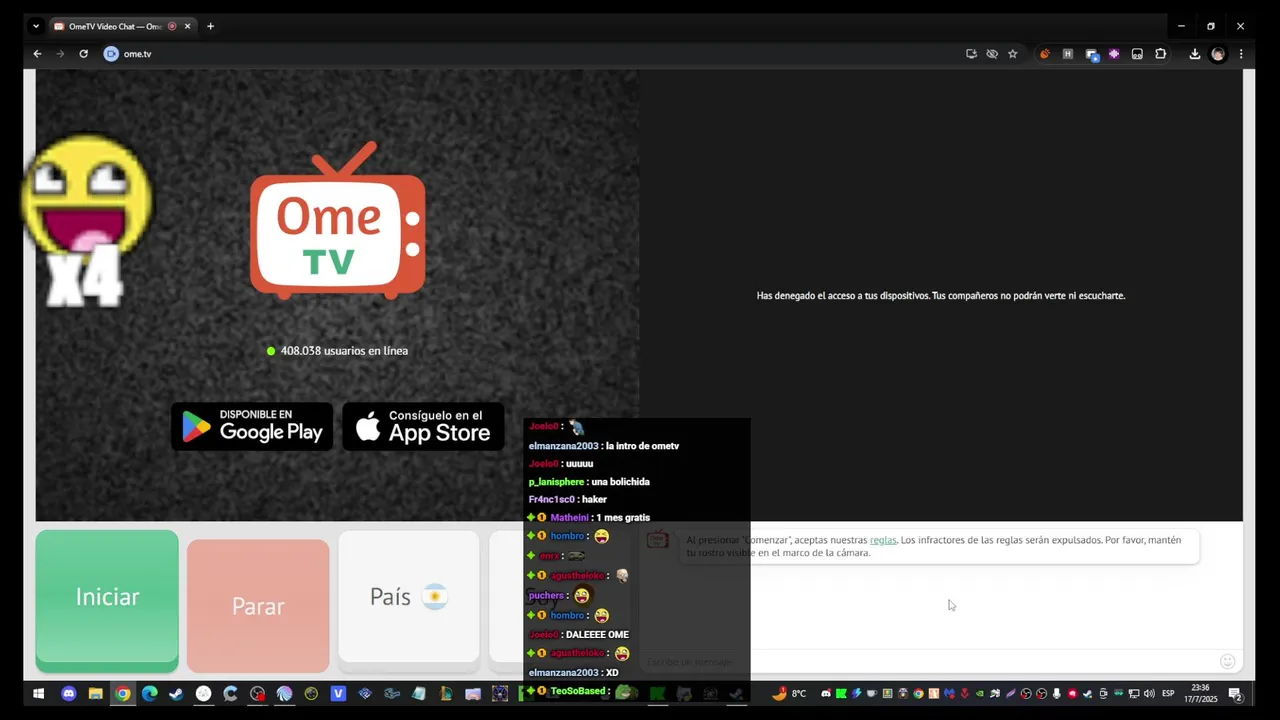The height and width of the screenshot is (720, 1280).
Task: Click the blue V app taskbar icon
Action: pyautogui.click(x=338, y=693)
